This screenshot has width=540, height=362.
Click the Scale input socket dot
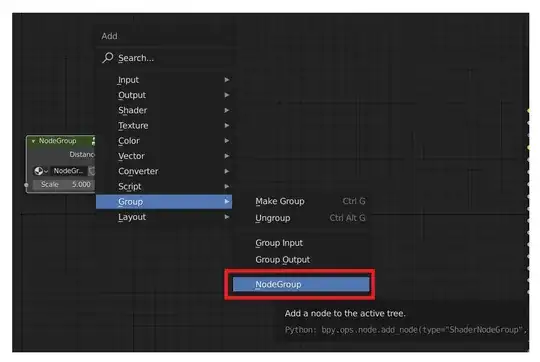[27, 185]
